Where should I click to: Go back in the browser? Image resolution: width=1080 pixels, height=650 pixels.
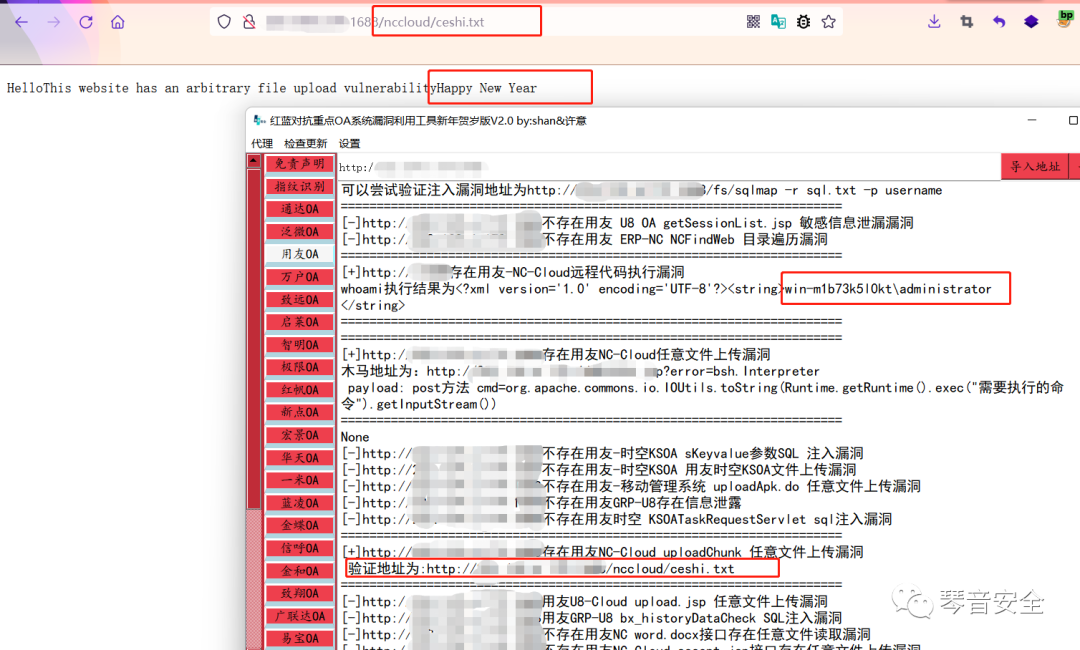tap(21, 22)
